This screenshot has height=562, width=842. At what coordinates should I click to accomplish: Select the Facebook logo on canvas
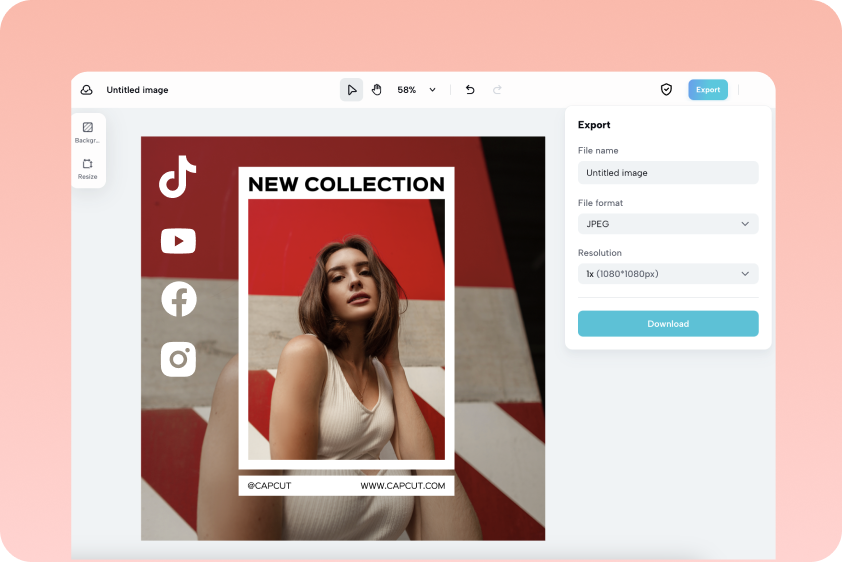click(x=179, y=299)
